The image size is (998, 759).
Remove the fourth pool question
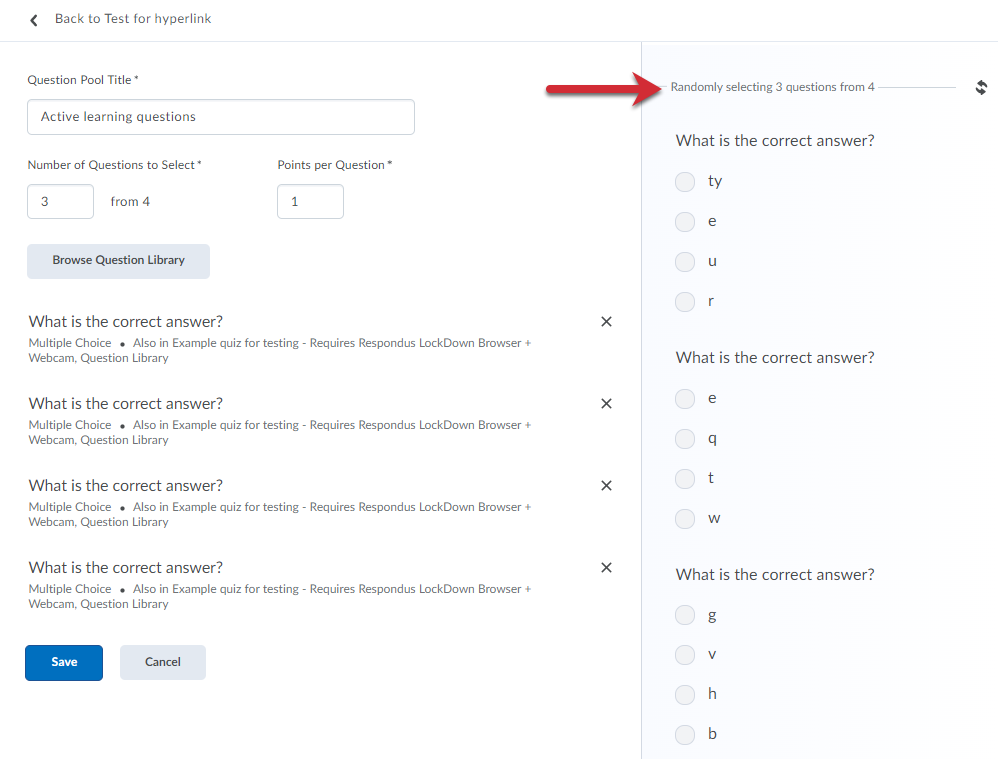point(606,567)
